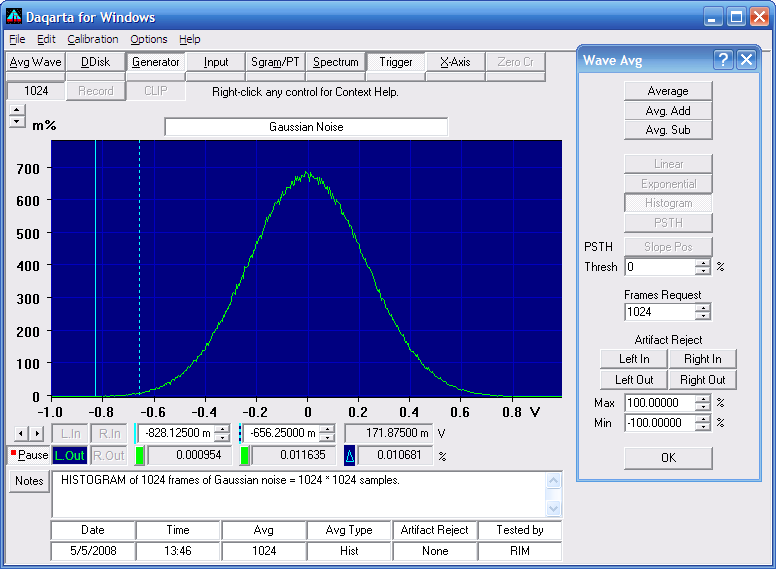This screenshot has width=776, height=569.
Task: Toggle the Pause button
Action: (29, 455)
